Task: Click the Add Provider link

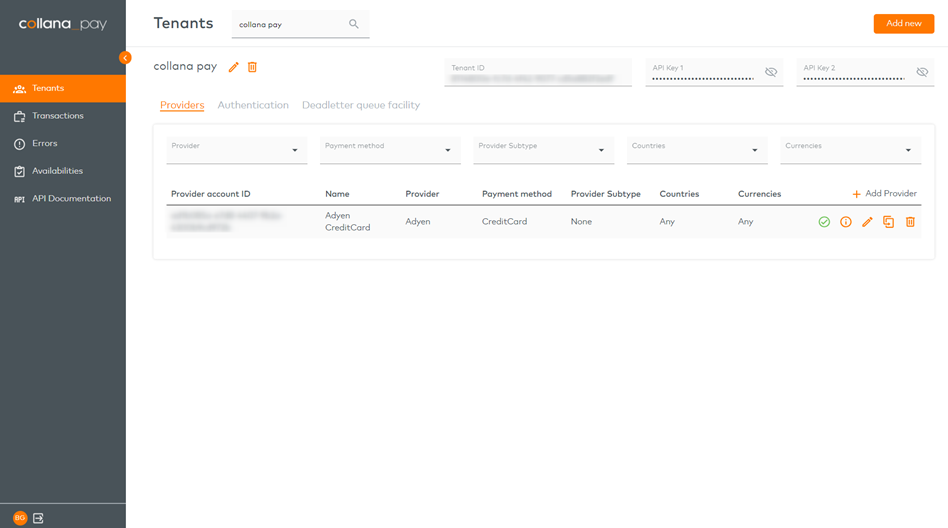Action: (885, 194)
